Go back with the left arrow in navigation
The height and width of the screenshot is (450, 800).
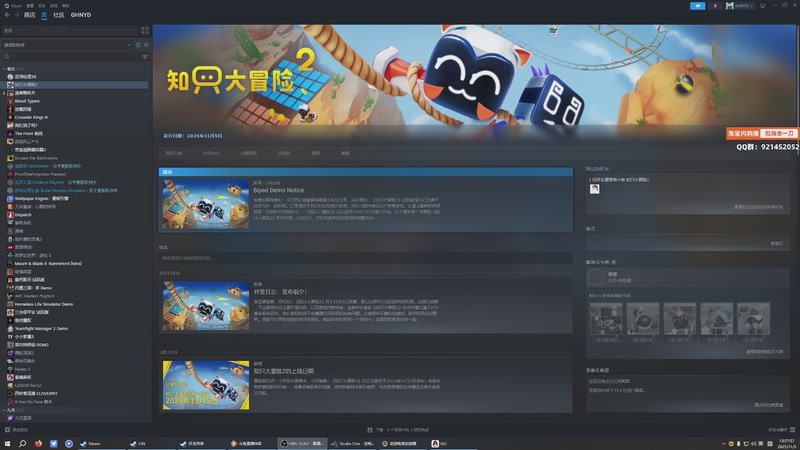(x=7, y=15)
